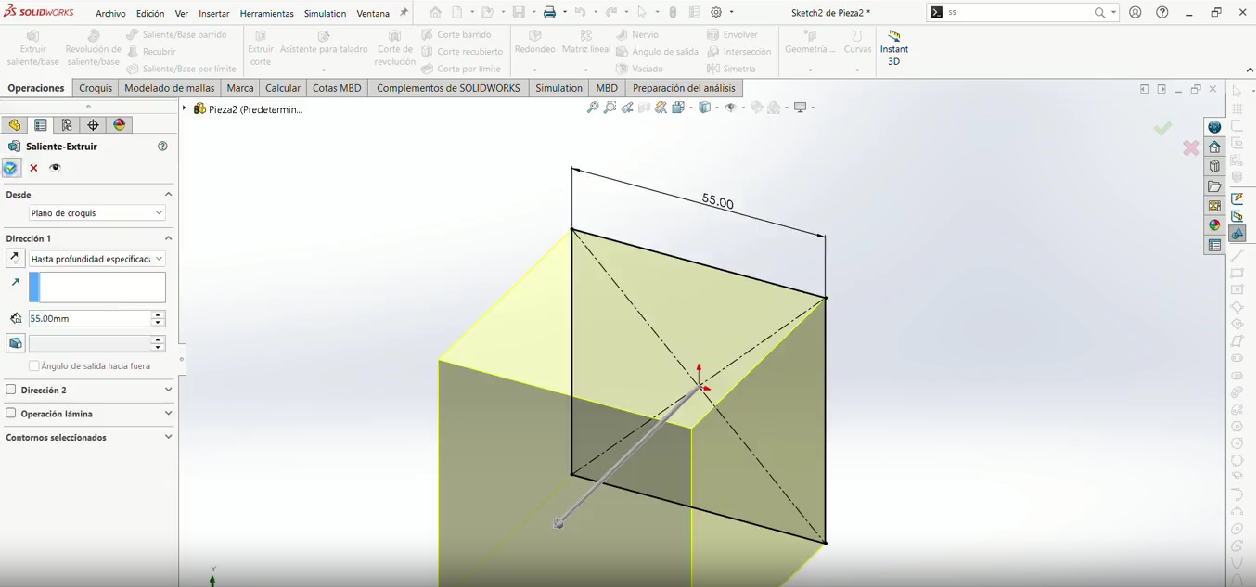This screenshot has height=587, width=1256.
Task: Open the options gear icon
Action: coord(716,13)
